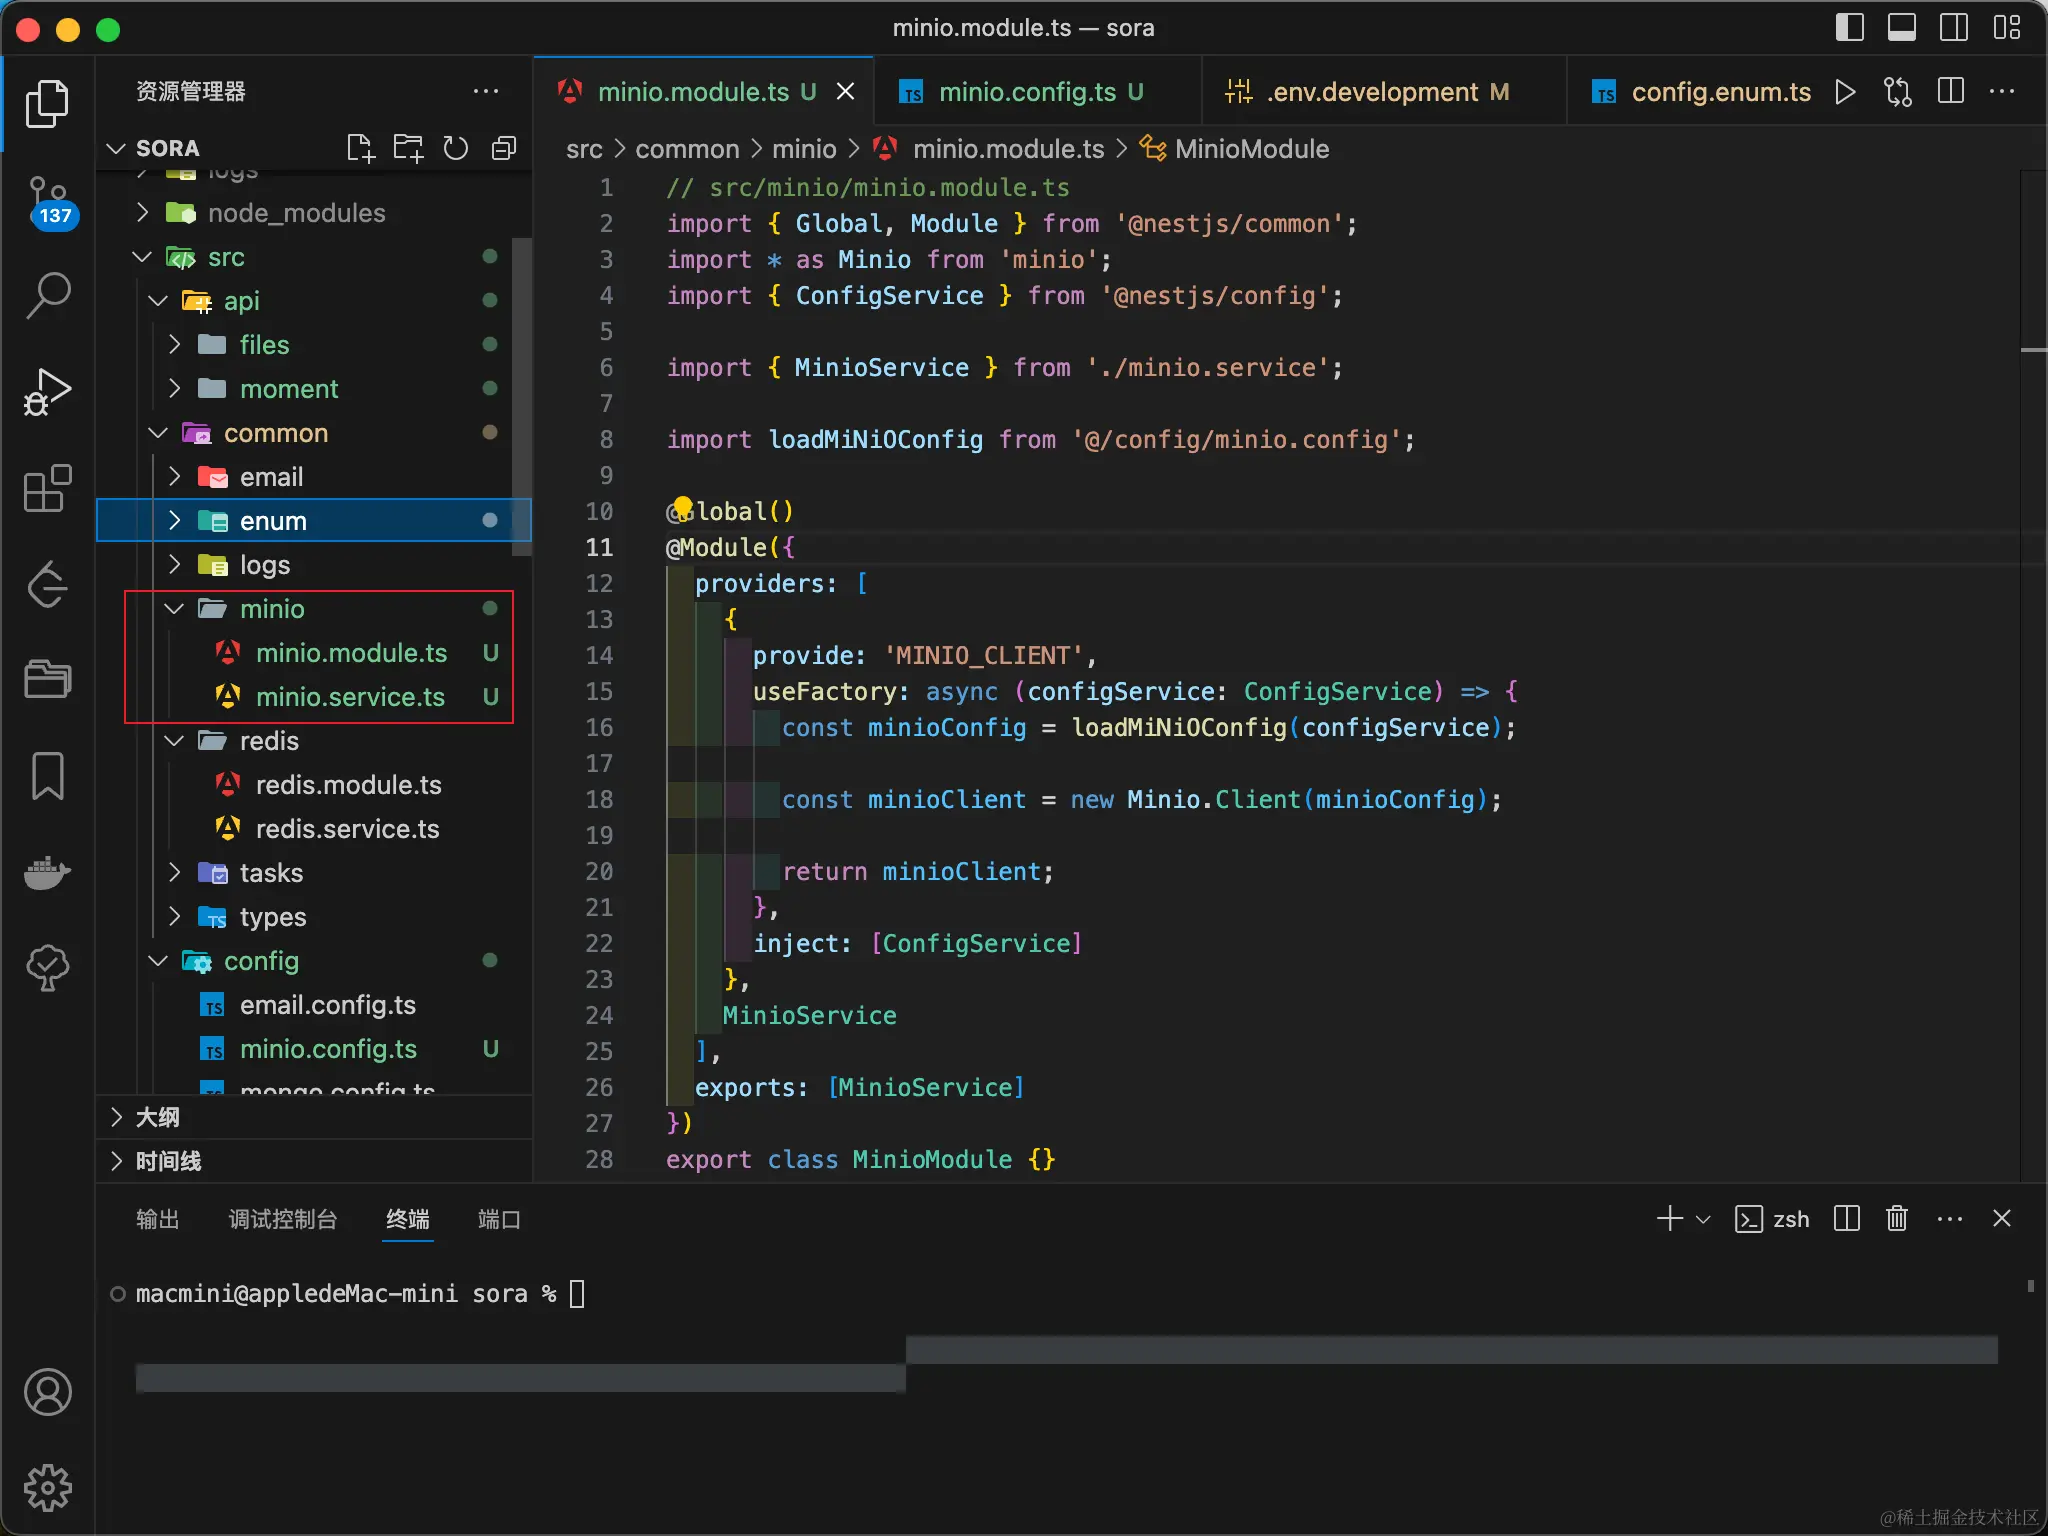
Task: Refresh the explorer file tree
Action: [x=456, y=148]
